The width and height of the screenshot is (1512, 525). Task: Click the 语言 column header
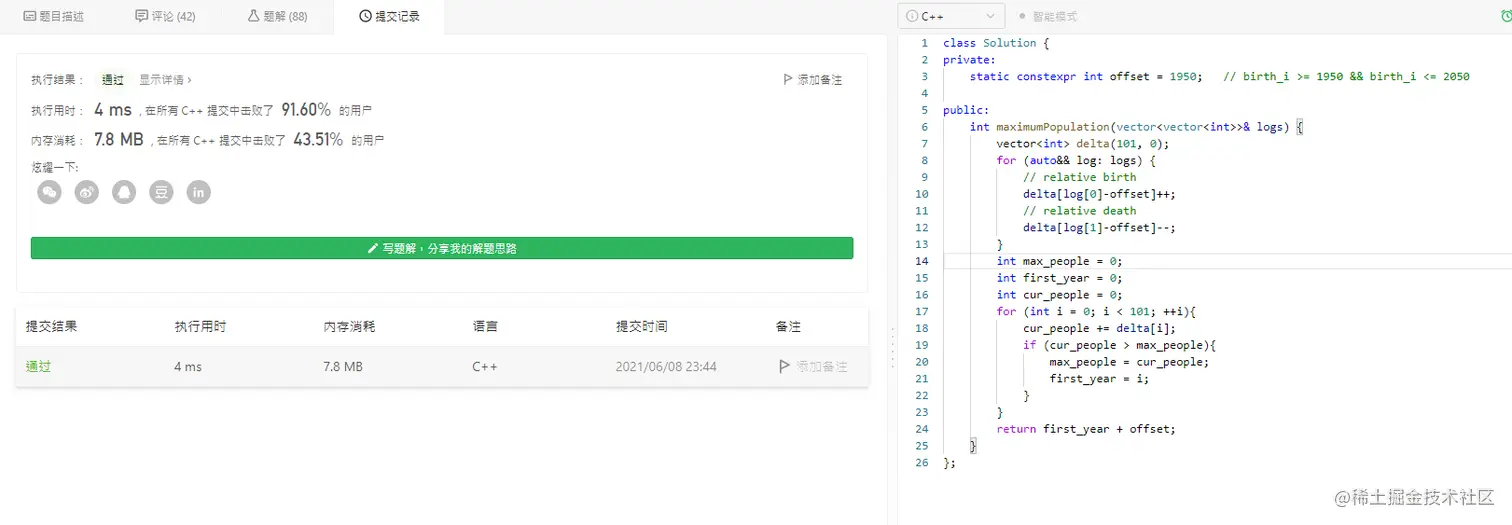point(485,327)
